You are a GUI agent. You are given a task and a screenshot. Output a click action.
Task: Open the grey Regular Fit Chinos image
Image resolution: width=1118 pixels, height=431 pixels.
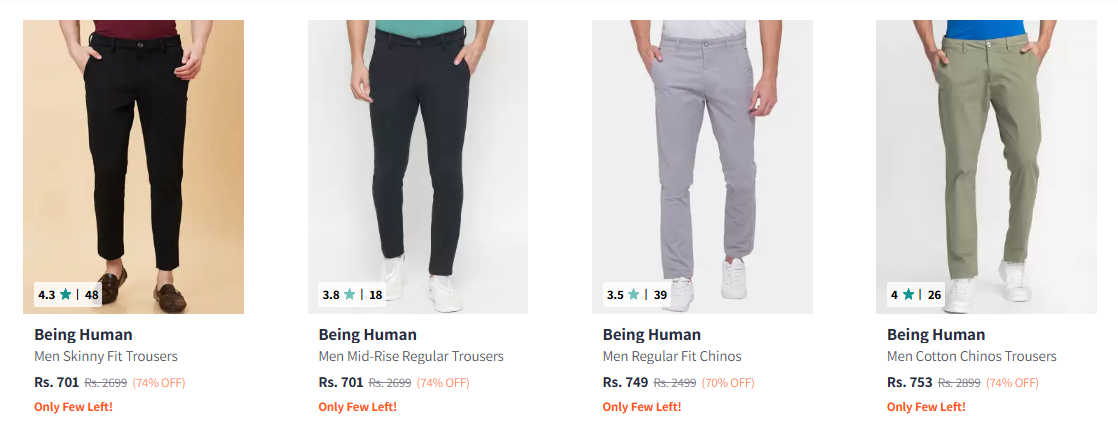click(702, 160)
